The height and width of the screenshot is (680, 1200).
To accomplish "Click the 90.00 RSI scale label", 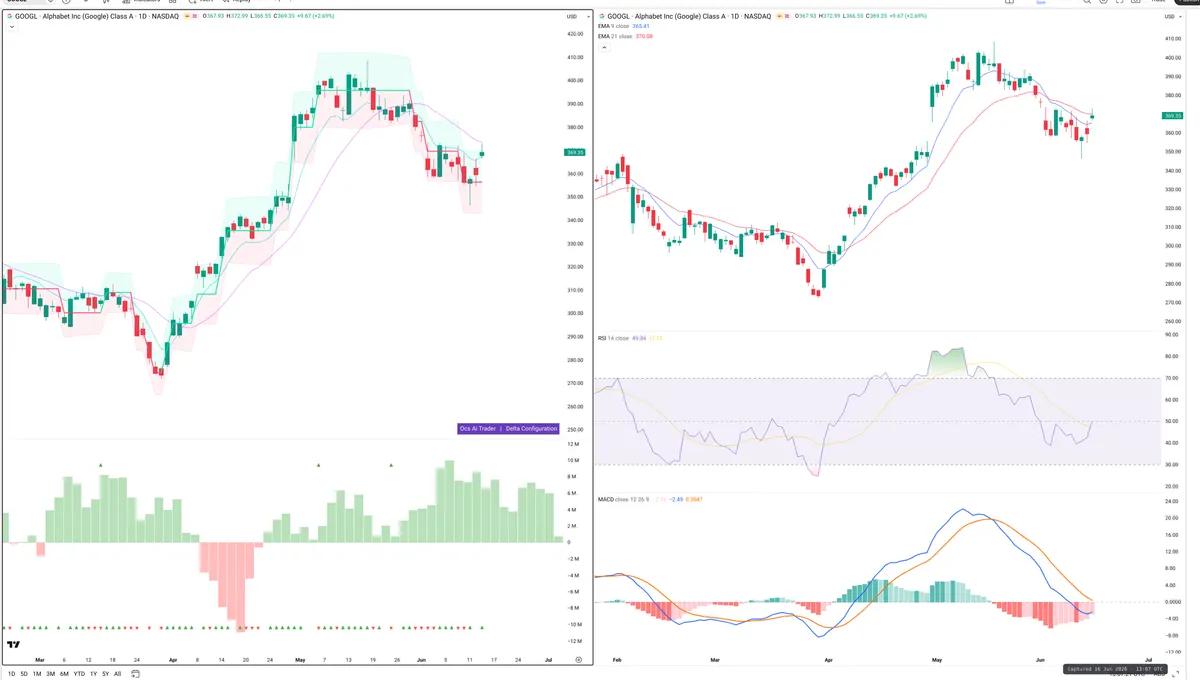I will [x=1171, y=336].
